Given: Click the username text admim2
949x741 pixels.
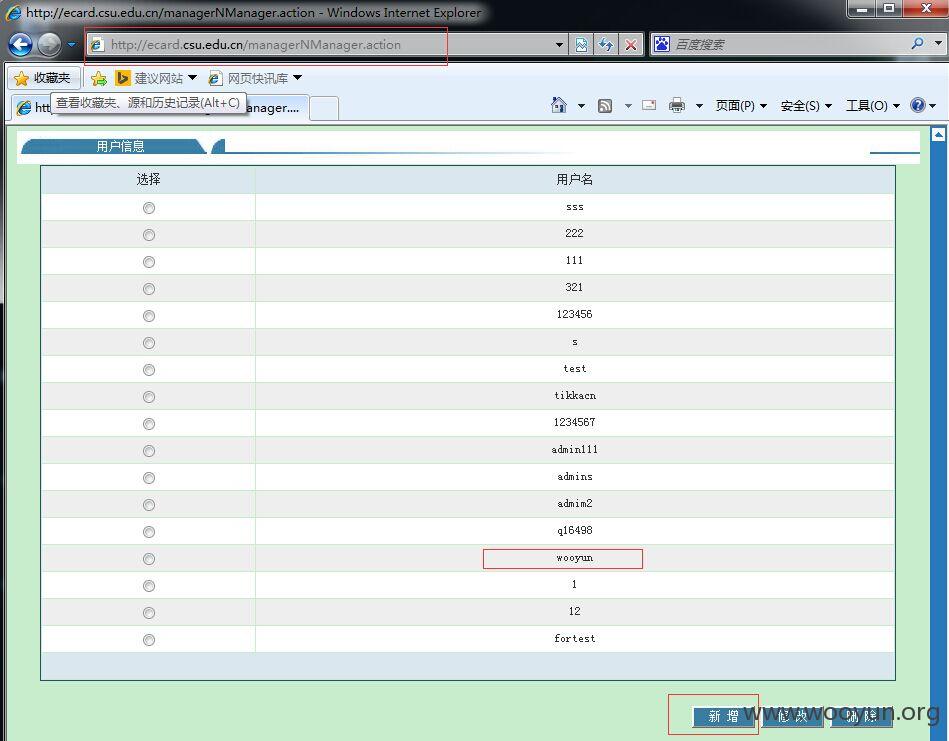Looking at the screenshot, I should click(574, 503).
